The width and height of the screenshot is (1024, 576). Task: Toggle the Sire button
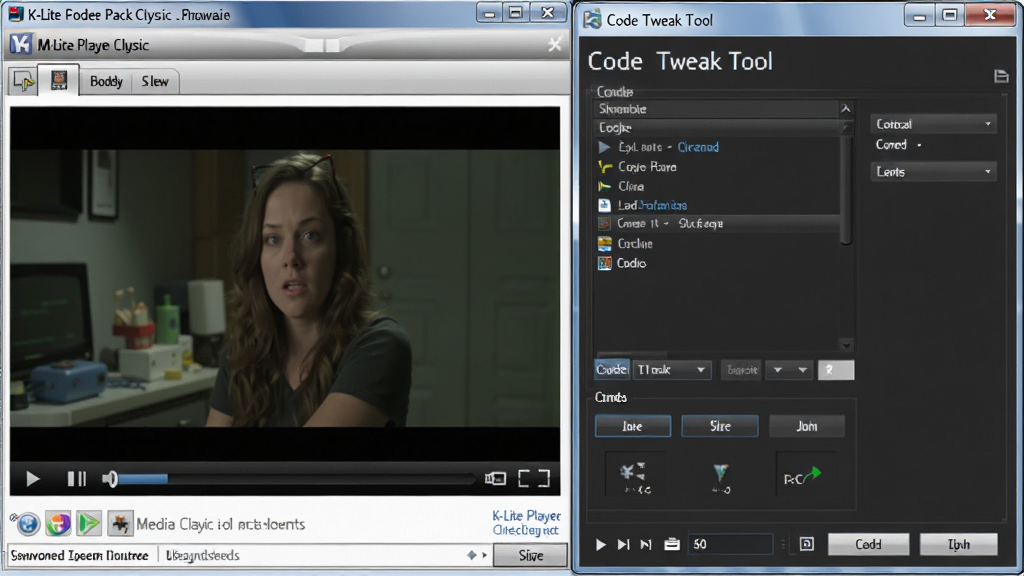[x=720, y=426]
